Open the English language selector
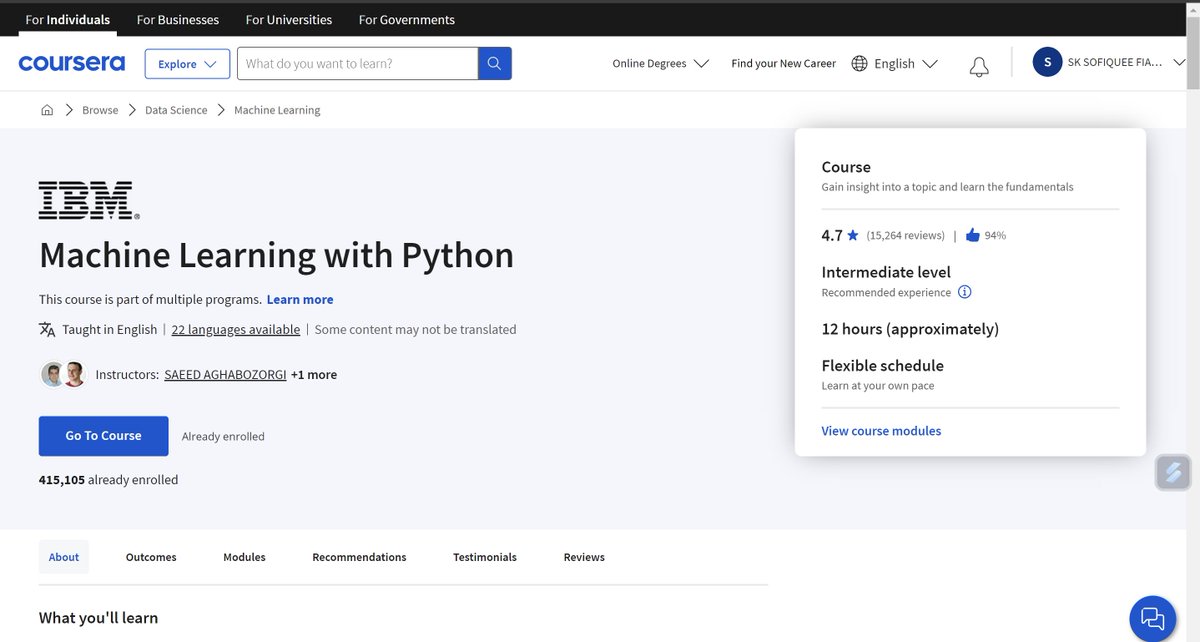1200x642 pixels. 894,63
